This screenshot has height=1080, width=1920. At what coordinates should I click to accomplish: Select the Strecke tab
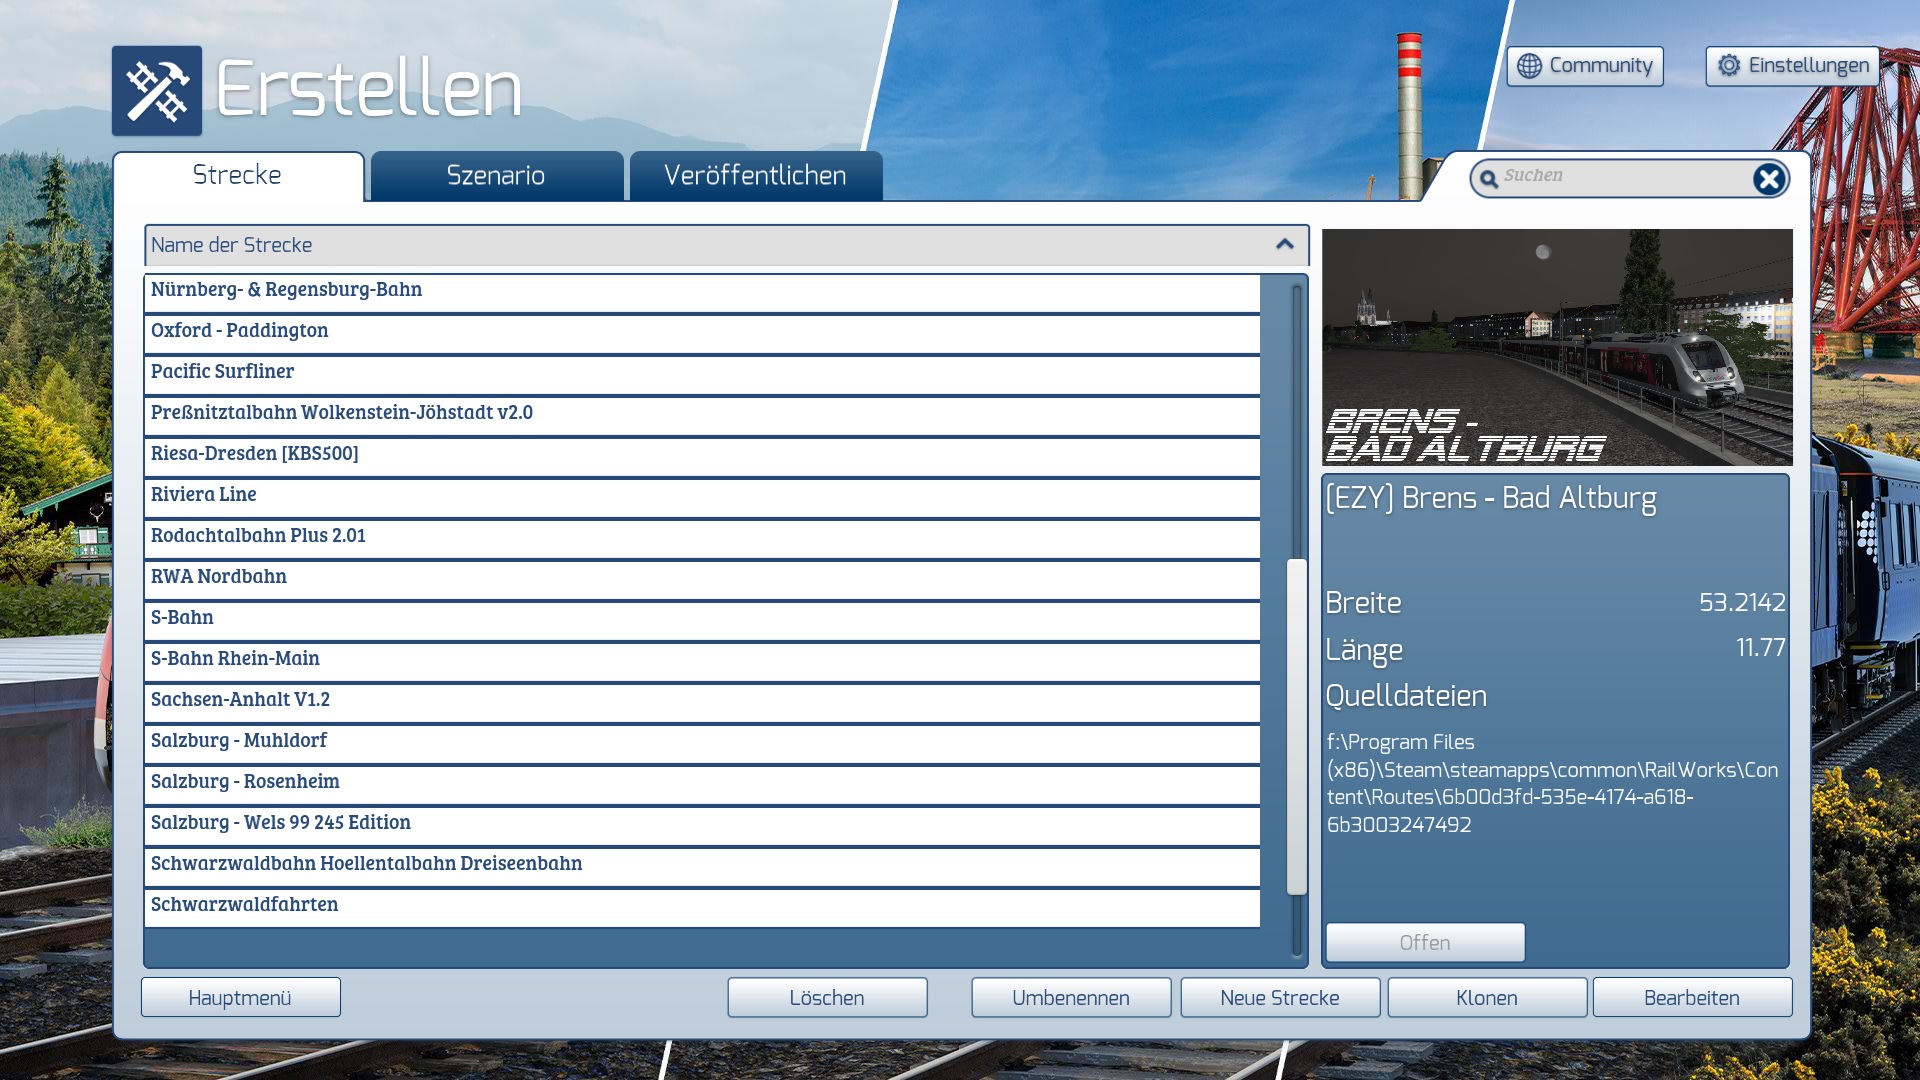pos(237,176)
